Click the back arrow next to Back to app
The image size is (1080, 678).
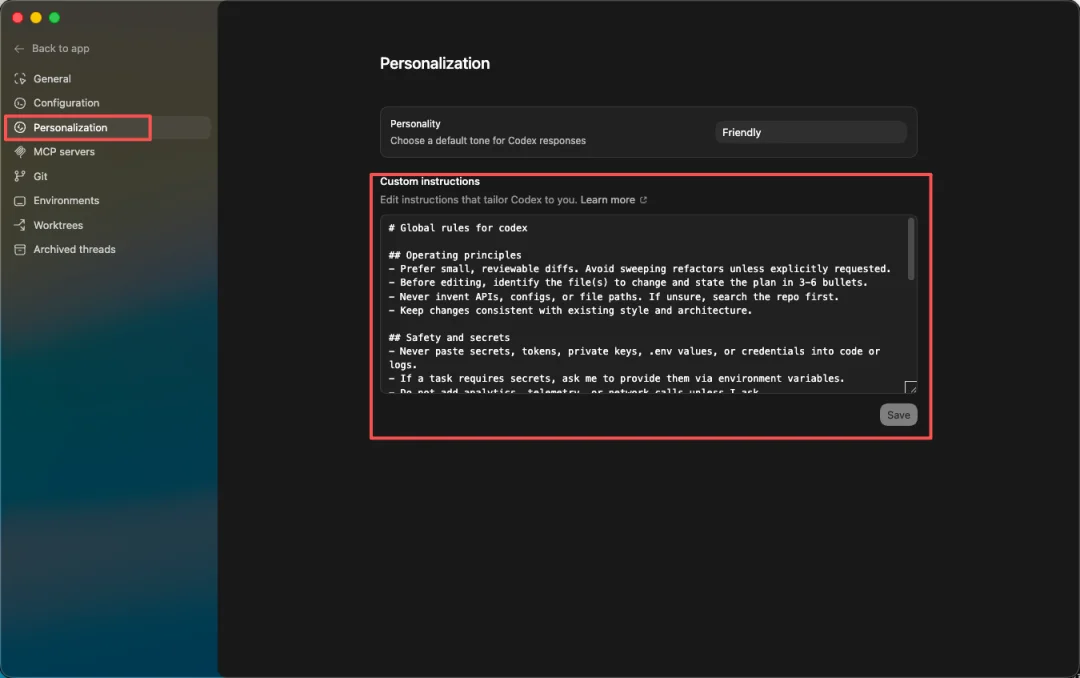point(18,48)
